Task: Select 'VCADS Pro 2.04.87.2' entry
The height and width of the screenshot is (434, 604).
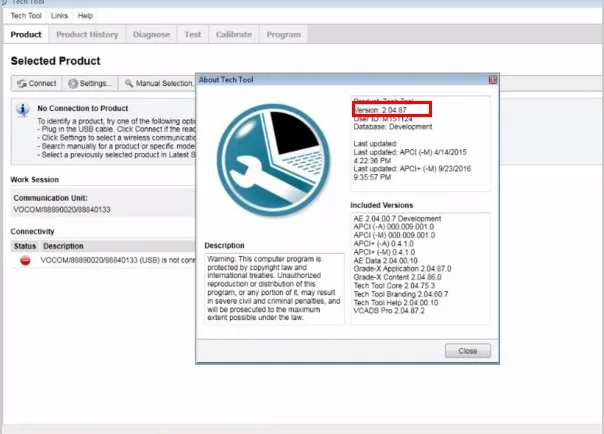Action: tap(389, 311)
